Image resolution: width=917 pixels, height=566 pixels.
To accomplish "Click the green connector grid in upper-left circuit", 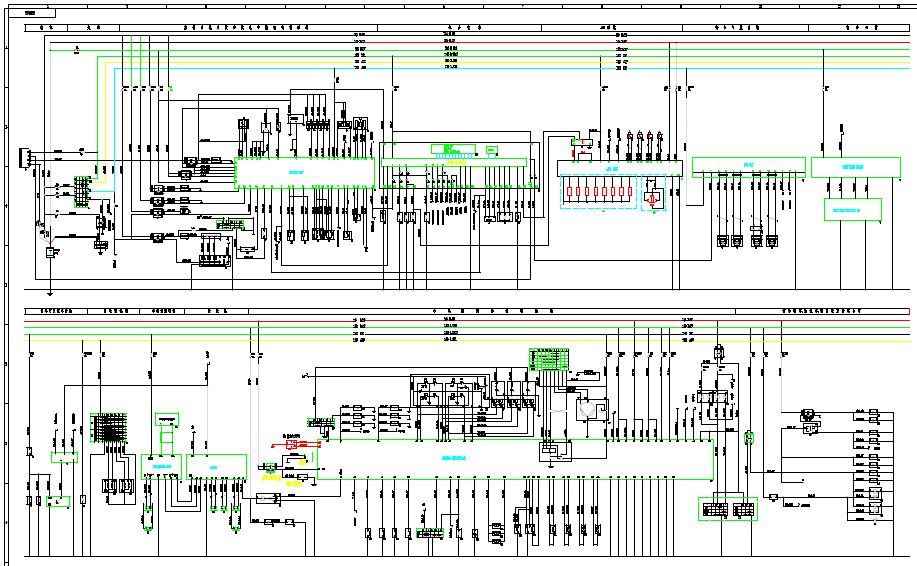I will [x=82, y=188].
